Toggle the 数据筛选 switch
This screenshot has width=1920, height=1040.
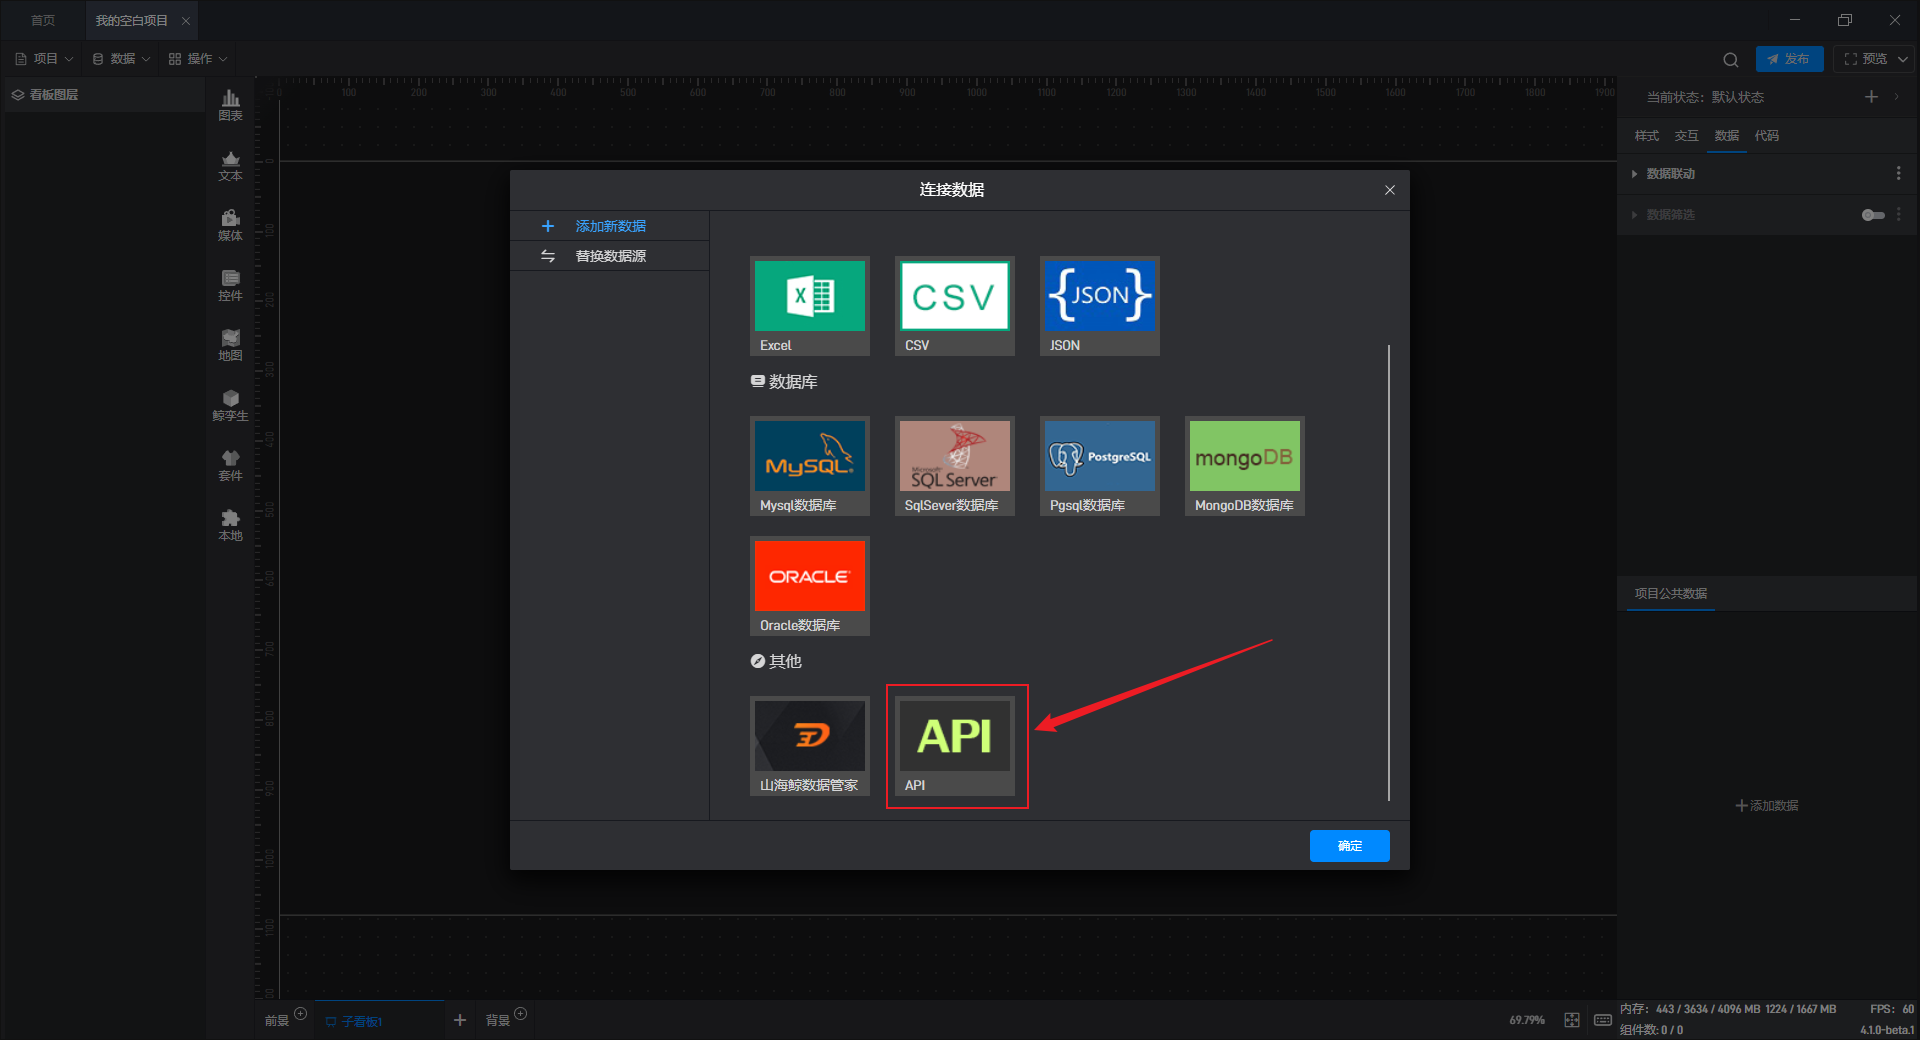coord(1872,215)
